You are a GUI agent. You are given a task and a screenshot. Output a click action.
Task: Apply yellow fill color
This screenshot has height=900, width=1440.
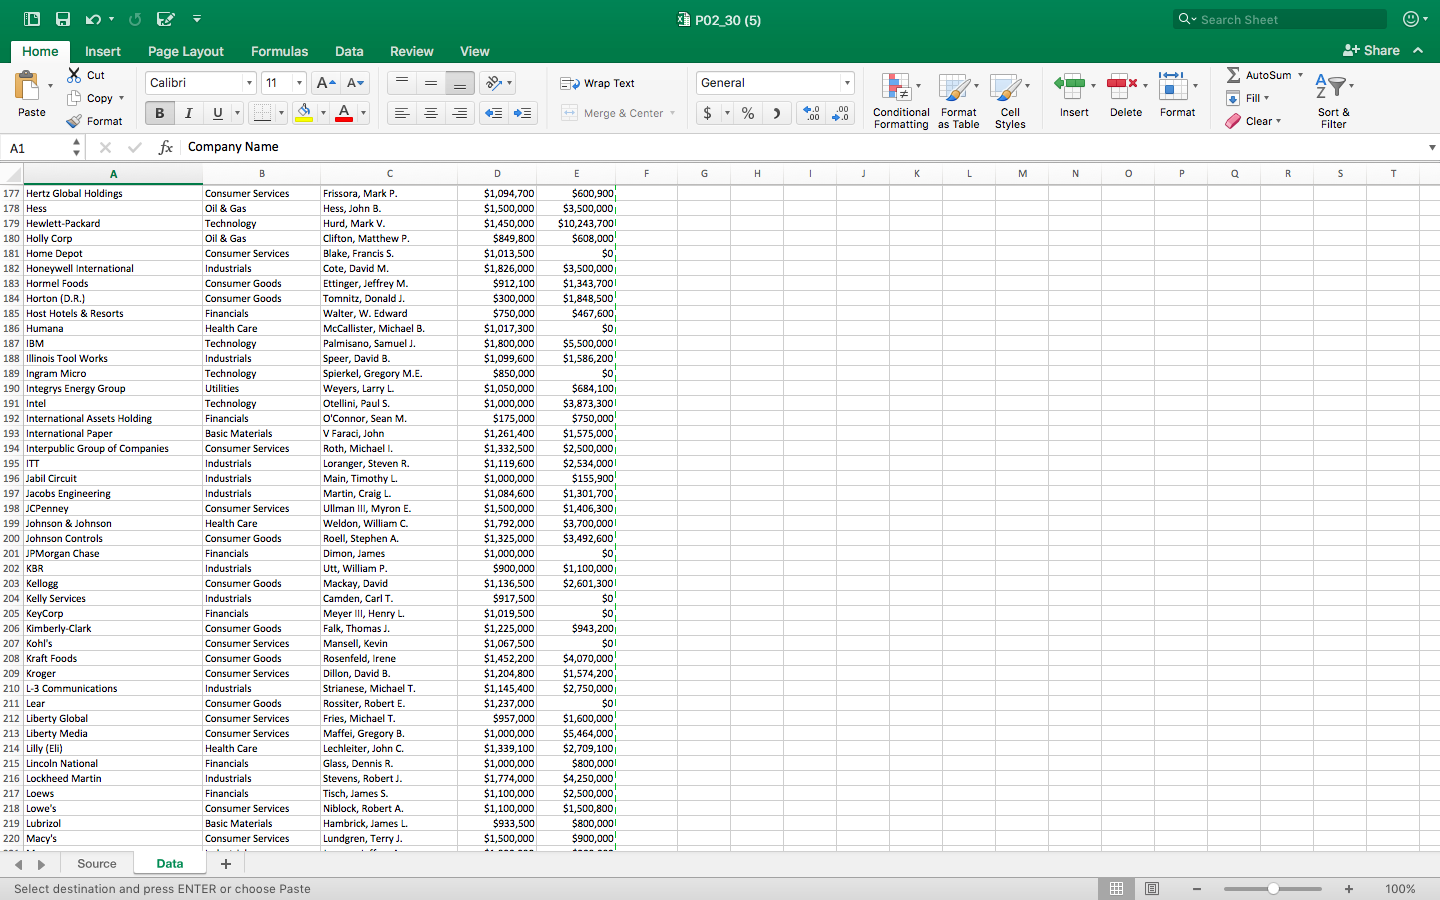[x=304, y=113]
